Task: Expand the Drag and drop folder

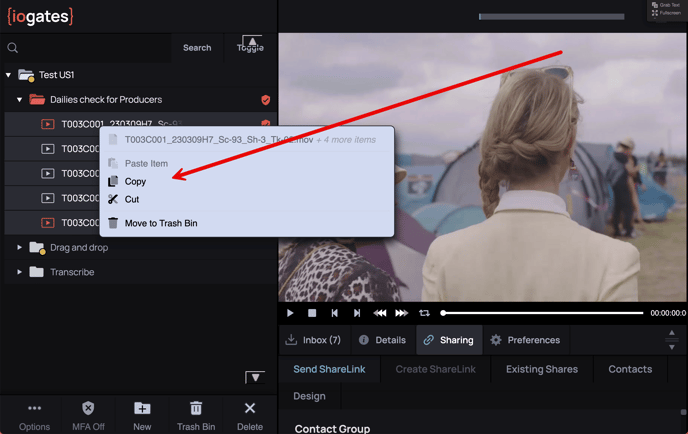Action: 19,247
